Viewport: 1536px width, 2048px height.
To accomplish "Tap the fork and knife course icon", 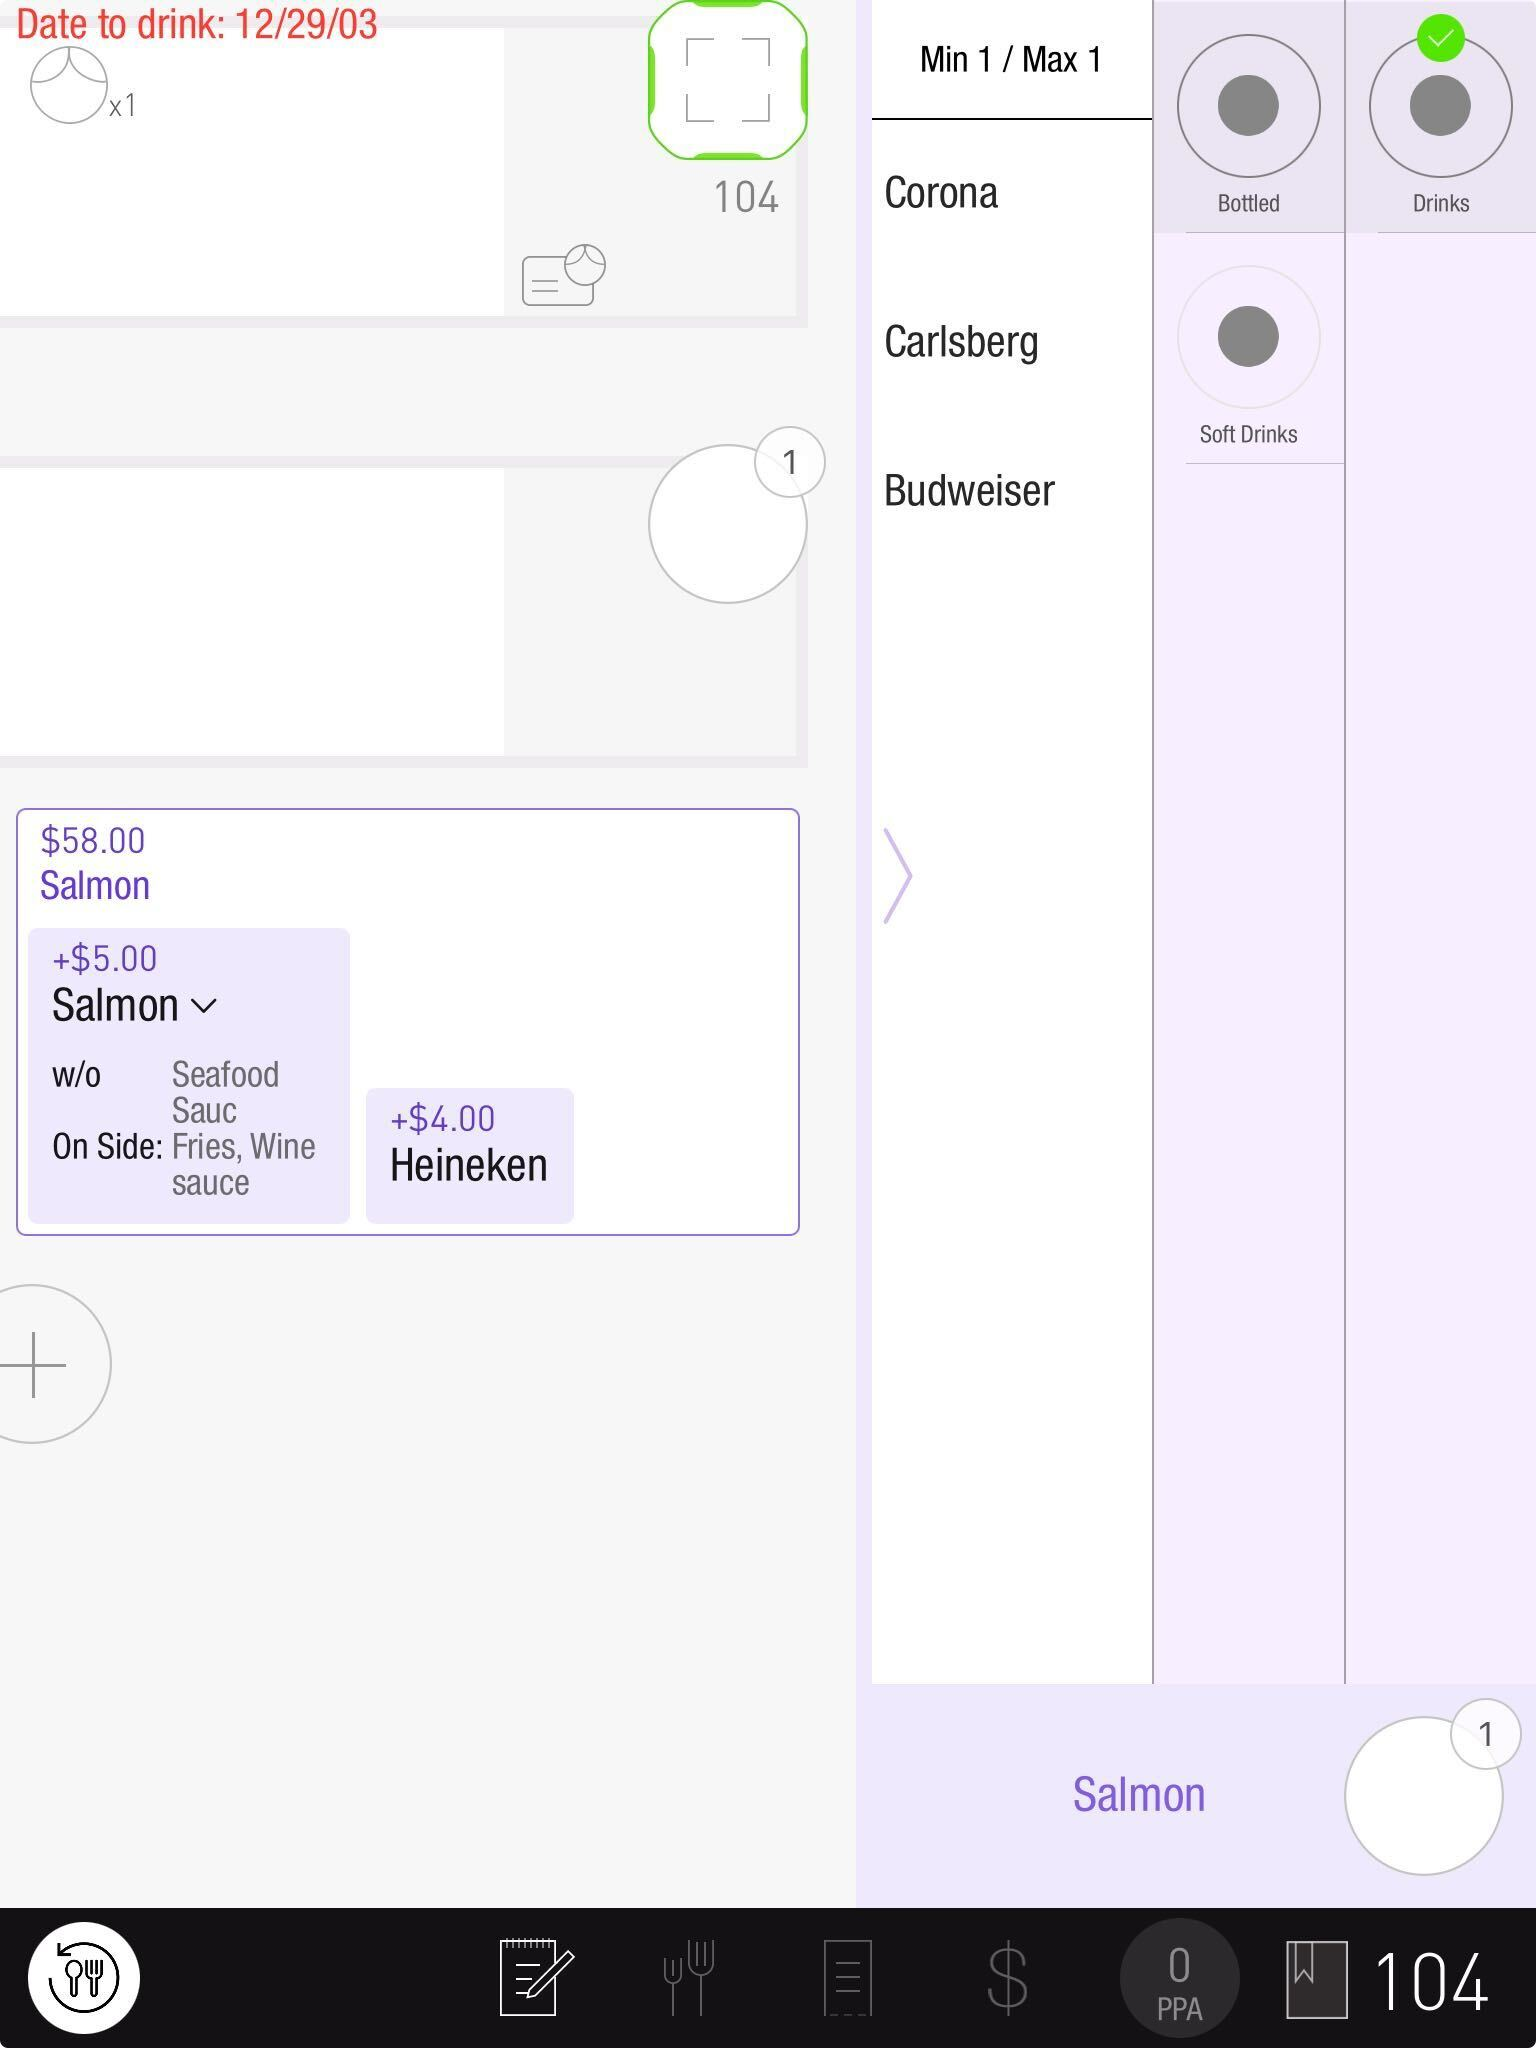I will [689, 1977].
